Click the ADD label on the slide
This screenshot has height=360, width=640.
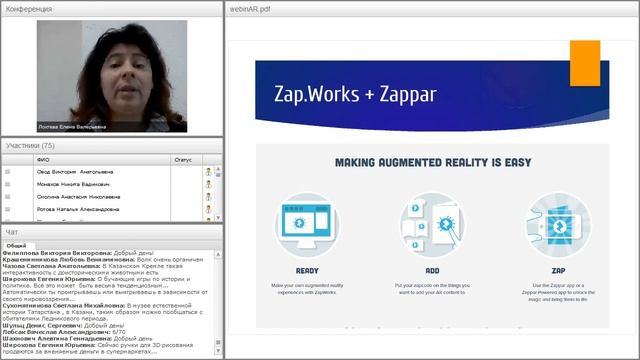coord(432,271)
